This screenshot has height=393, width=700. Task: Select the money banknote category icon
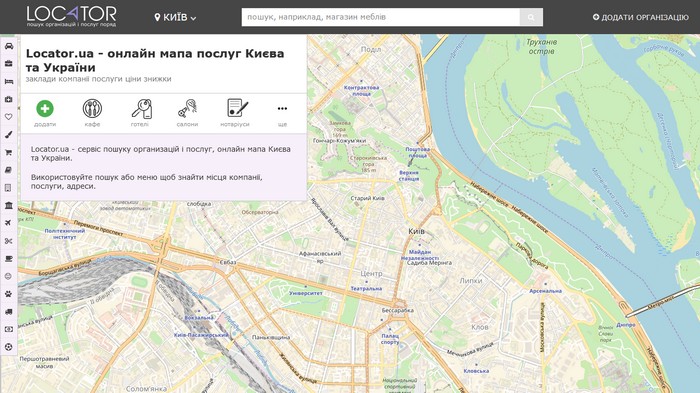click(x=8, y=329)
